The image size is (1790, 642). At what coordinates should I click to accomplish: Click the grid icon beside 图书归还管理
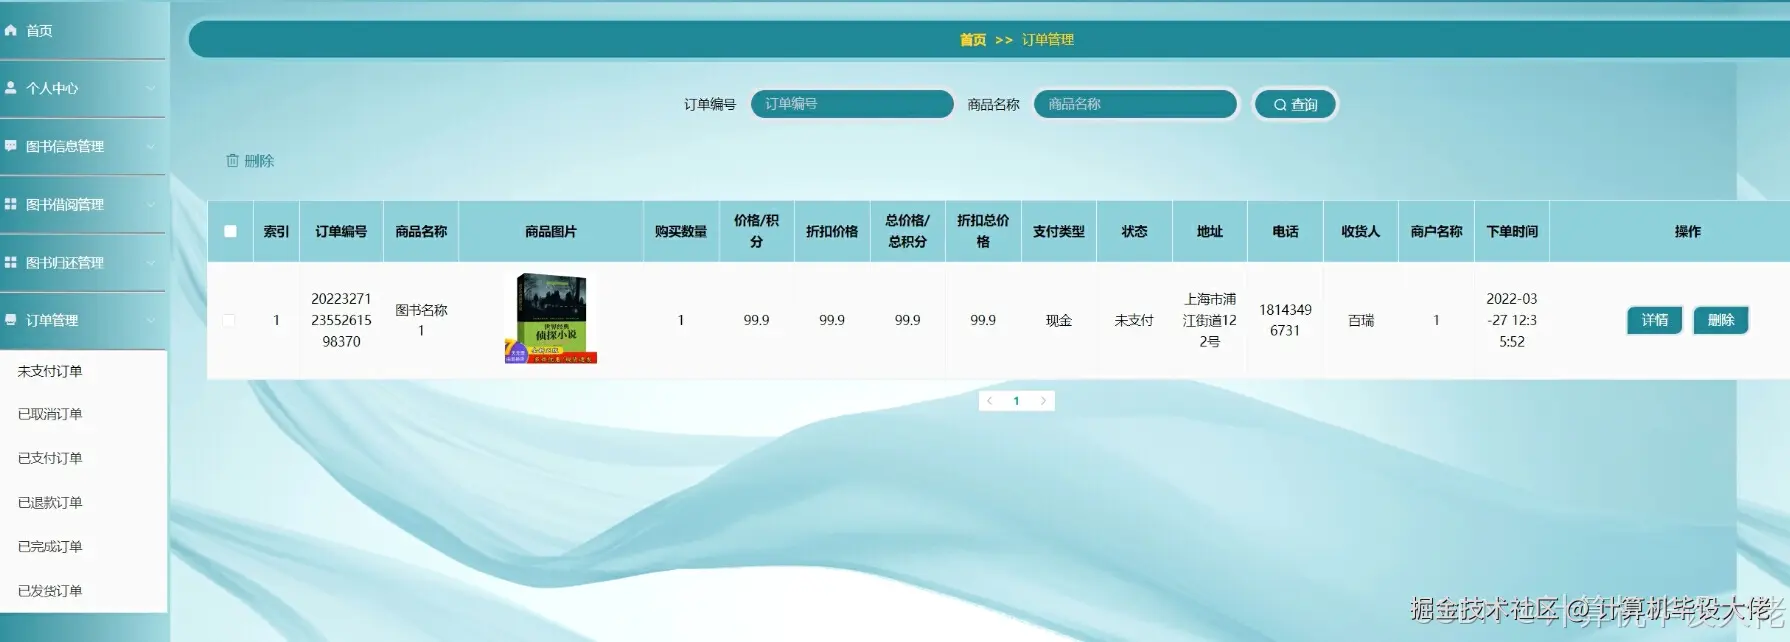(x=11, y=262)
